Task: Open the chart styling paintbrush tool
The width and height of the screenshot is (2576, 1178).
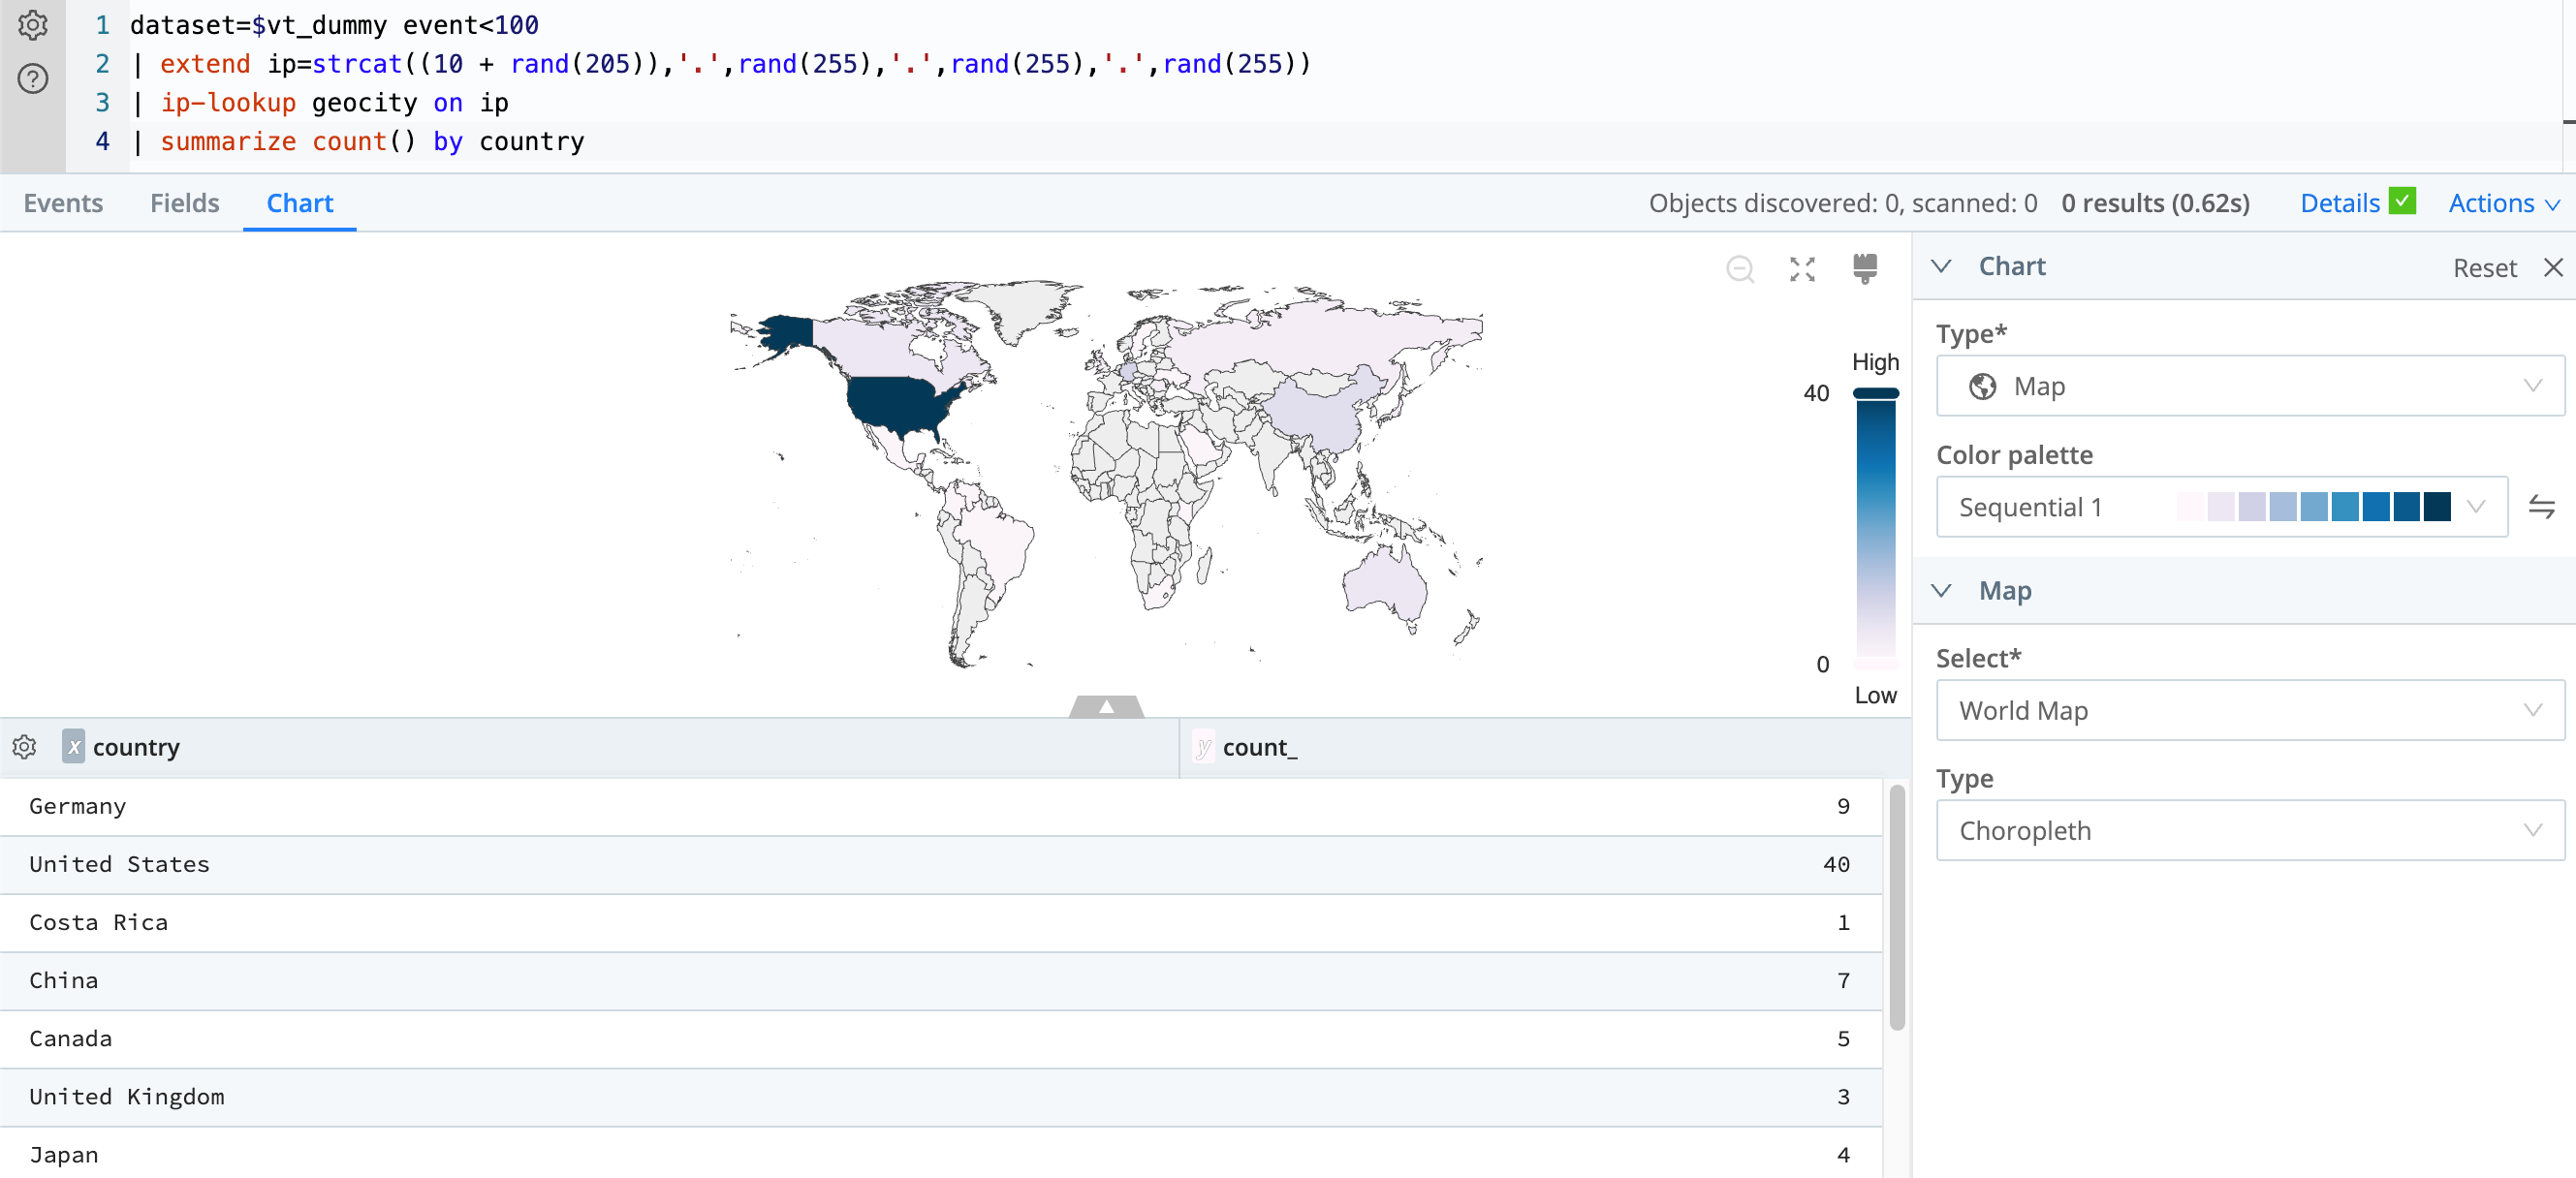Action: pyautogui.click(x=1864, y=269)
